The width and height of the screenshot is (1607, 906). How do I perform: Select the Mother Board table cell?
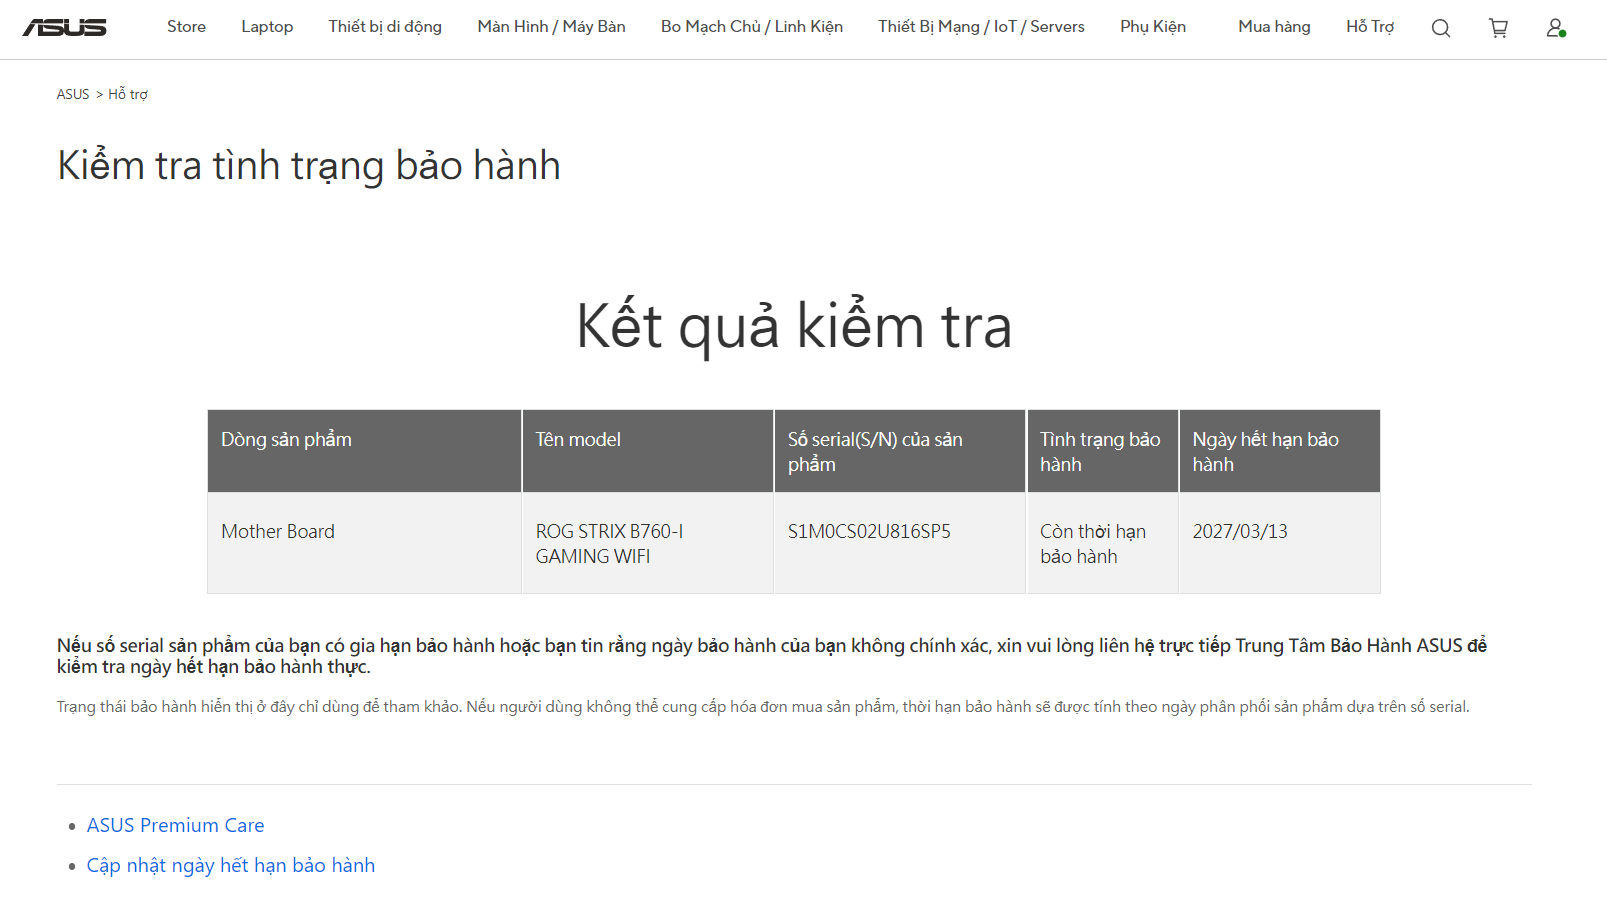pos(364,543)
